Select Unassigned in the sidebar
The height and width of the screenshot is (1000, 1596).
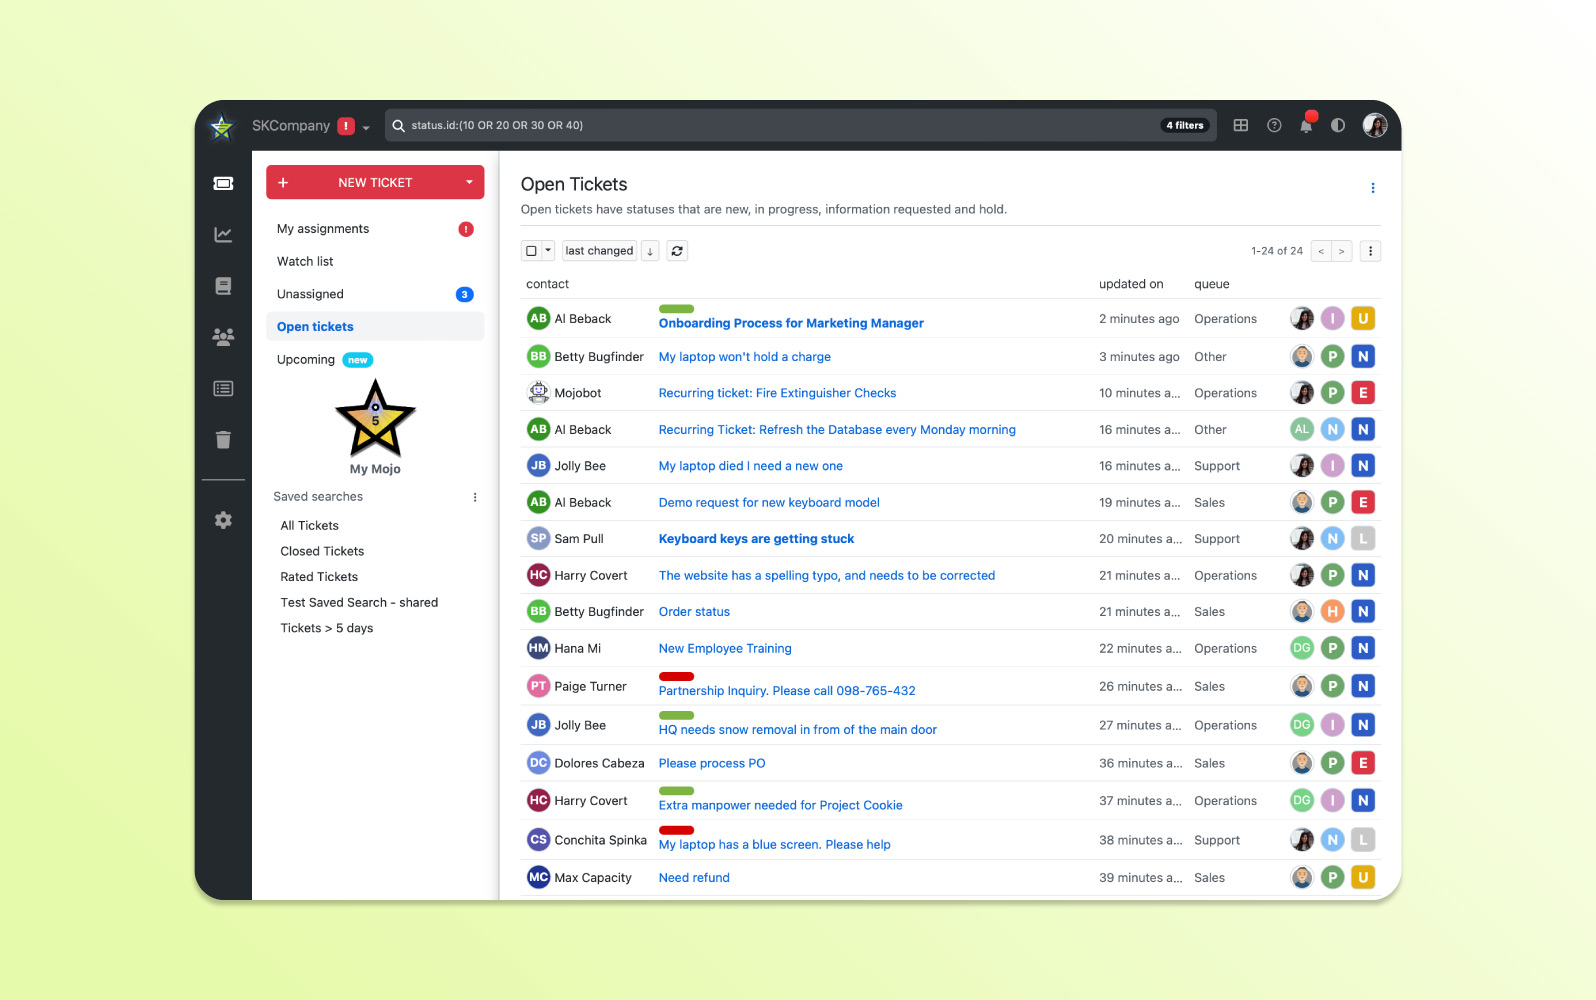[x=375, y=294]
